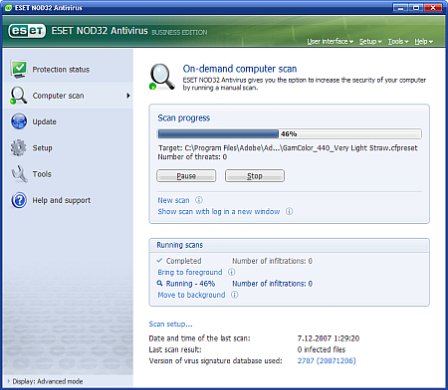Open the Tools dropdown in top menu

click(x=398, y=42)
